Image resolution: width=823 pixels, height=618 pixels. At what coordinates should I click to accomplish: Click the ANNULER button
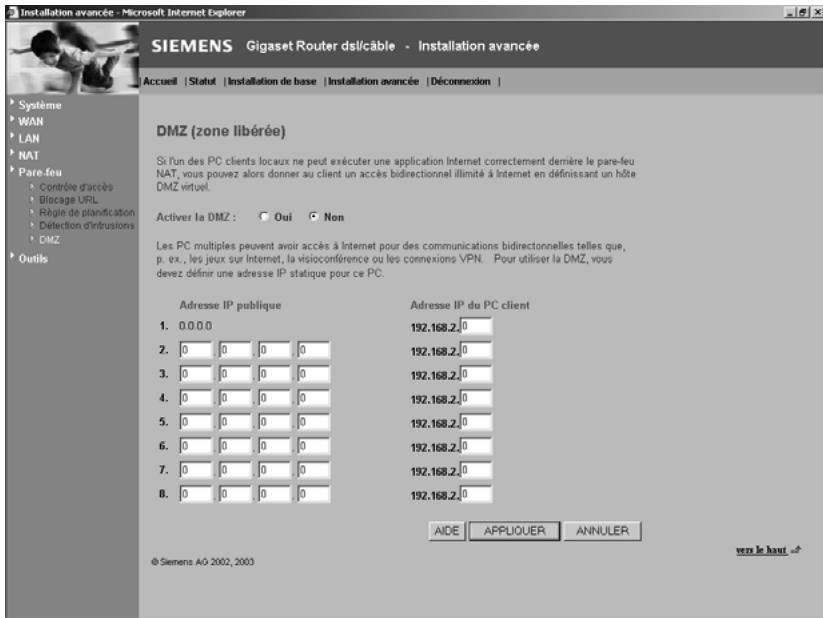[603, 531]
